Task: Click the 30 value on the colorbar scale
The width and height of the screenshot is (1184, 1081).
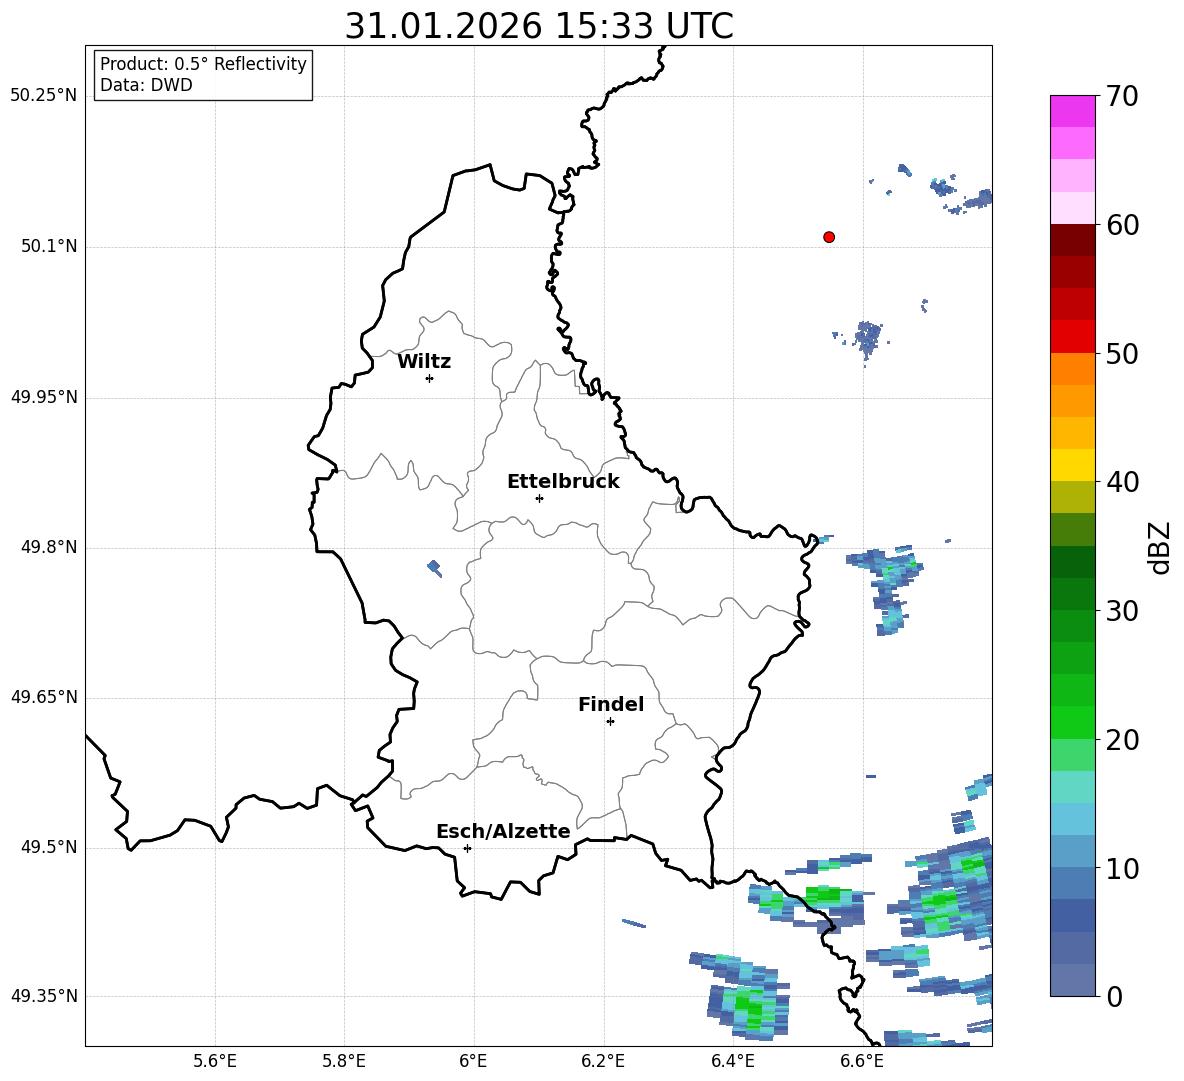Action: [1122, 611]
